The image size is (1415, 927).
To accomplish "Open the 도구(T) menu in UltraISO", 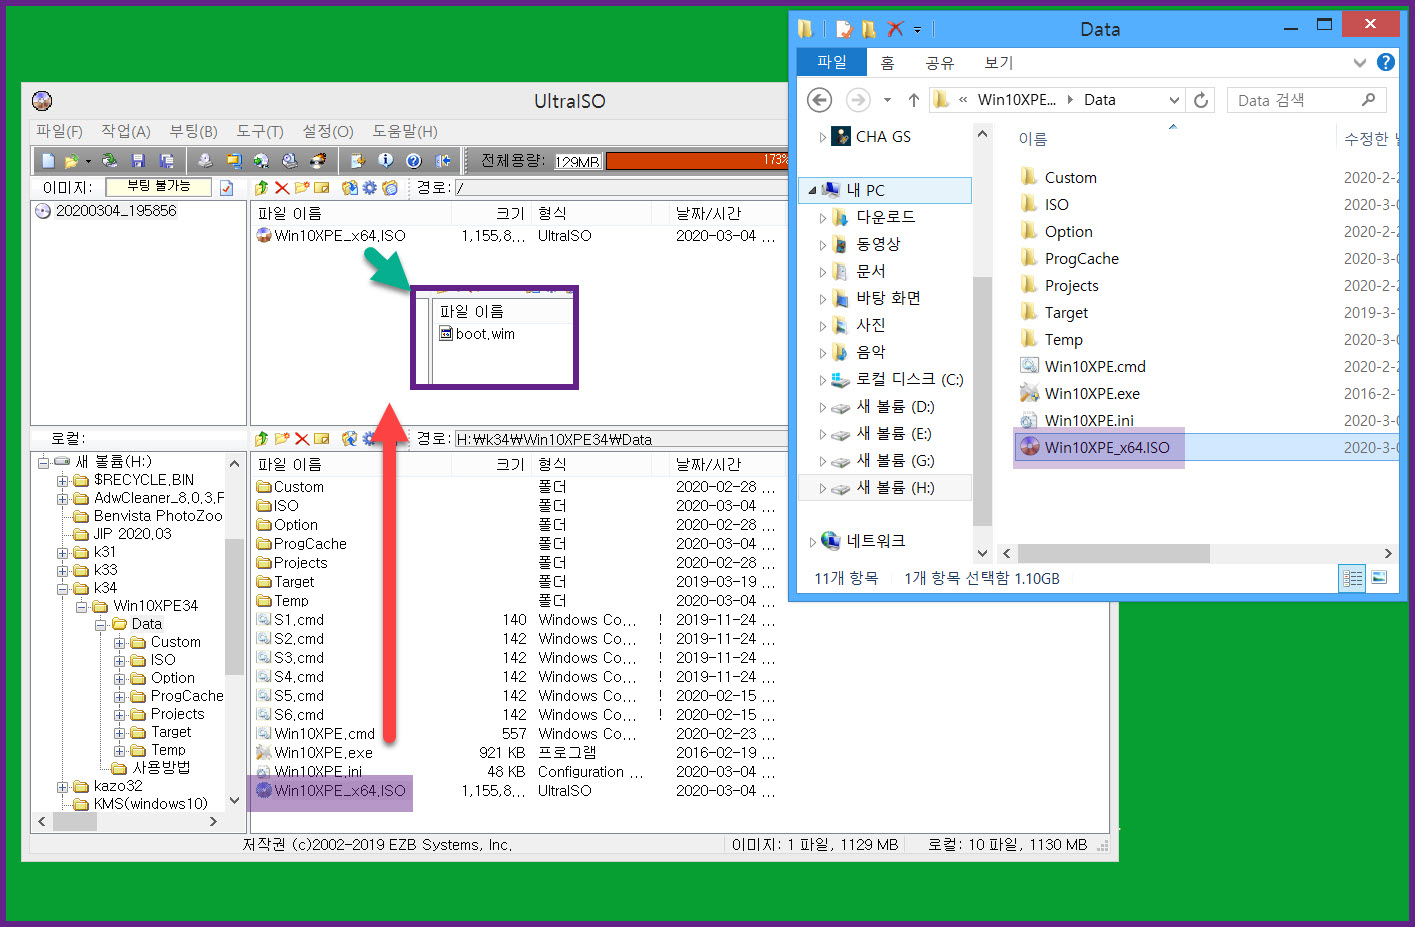I will (x=260, y=131).
